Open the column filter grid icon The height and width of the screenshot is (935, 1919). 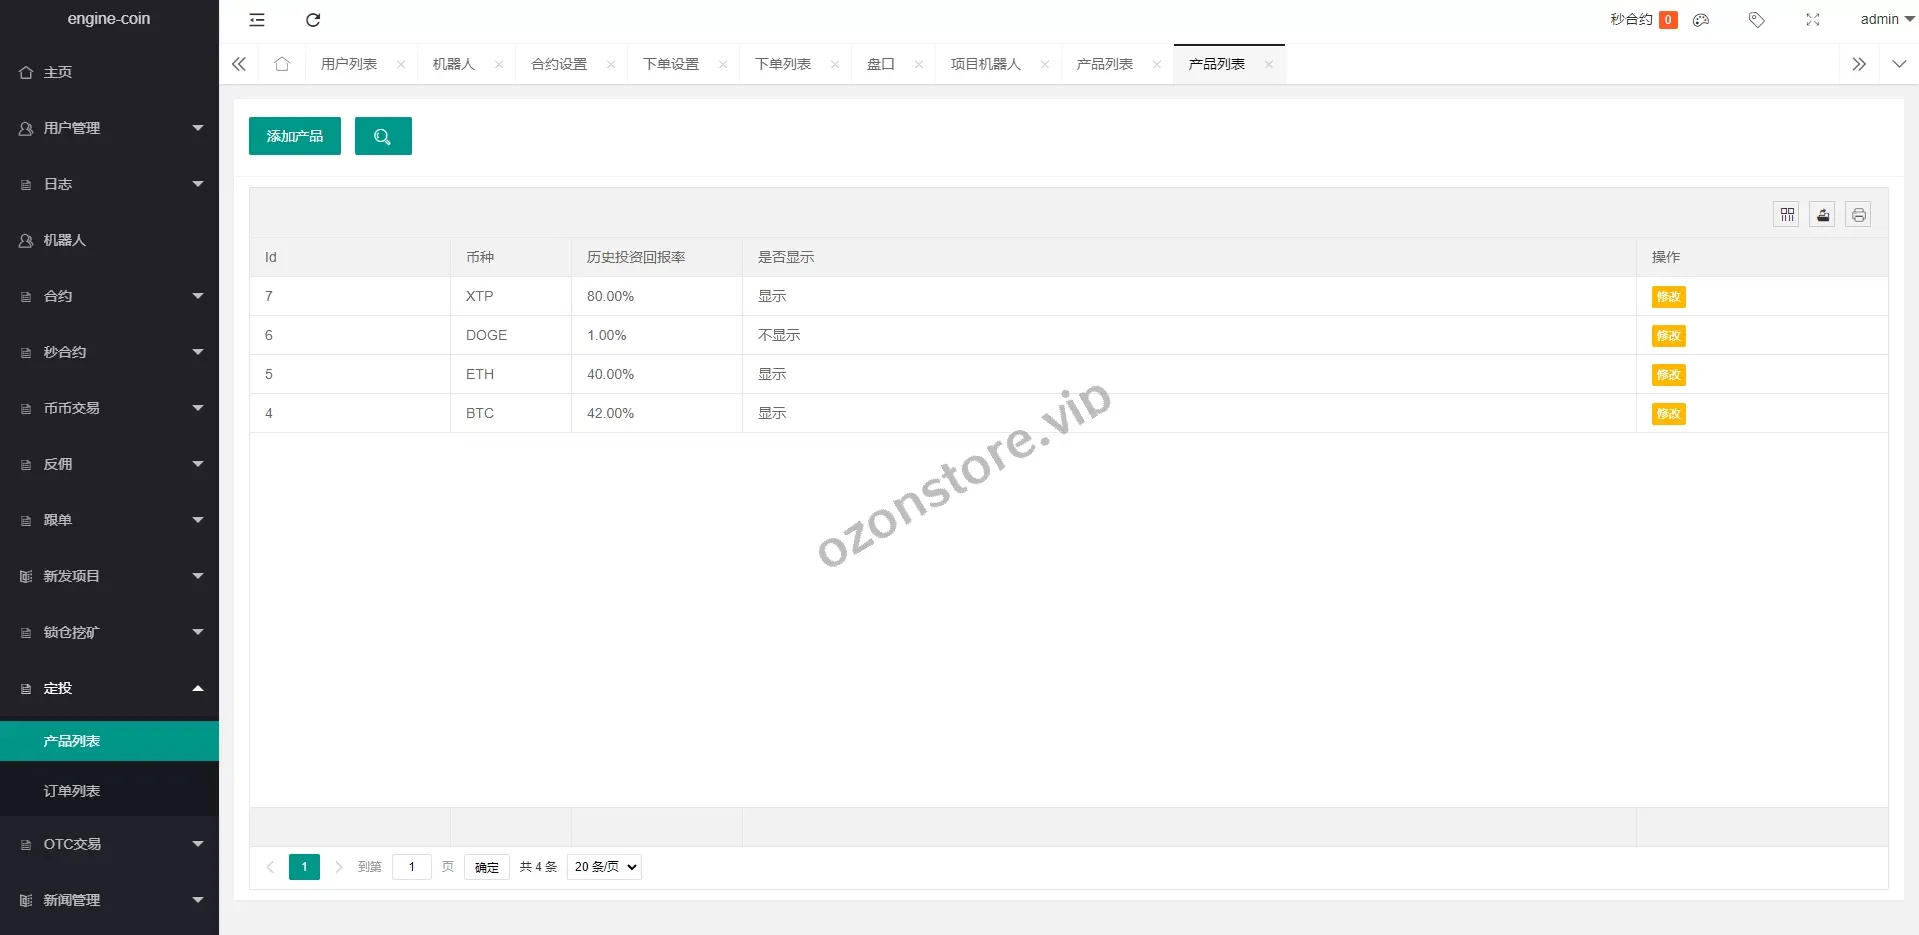point(1787,215)
